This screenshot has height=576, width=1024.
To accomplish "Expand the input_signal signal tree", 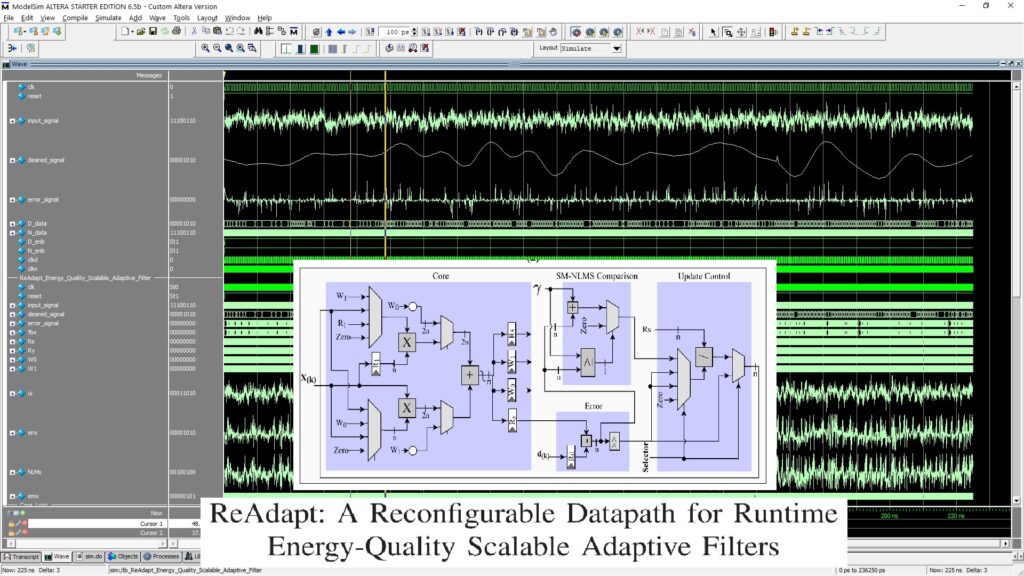I will [12, 121].
